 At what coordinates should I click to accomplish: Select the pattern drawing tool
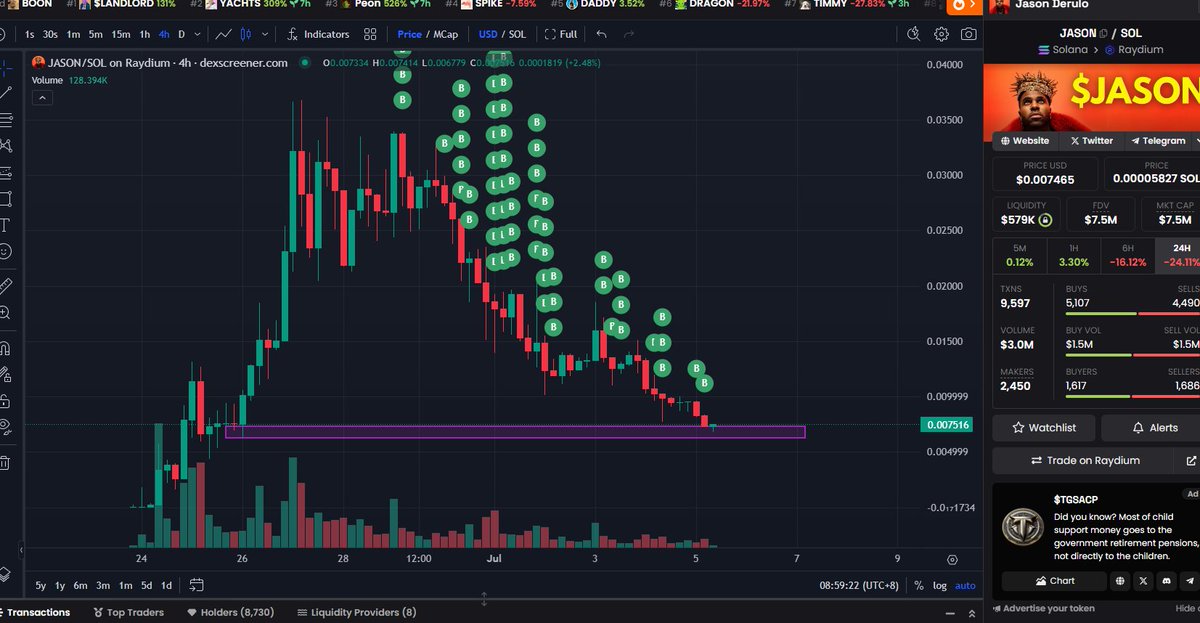point(6,146)
